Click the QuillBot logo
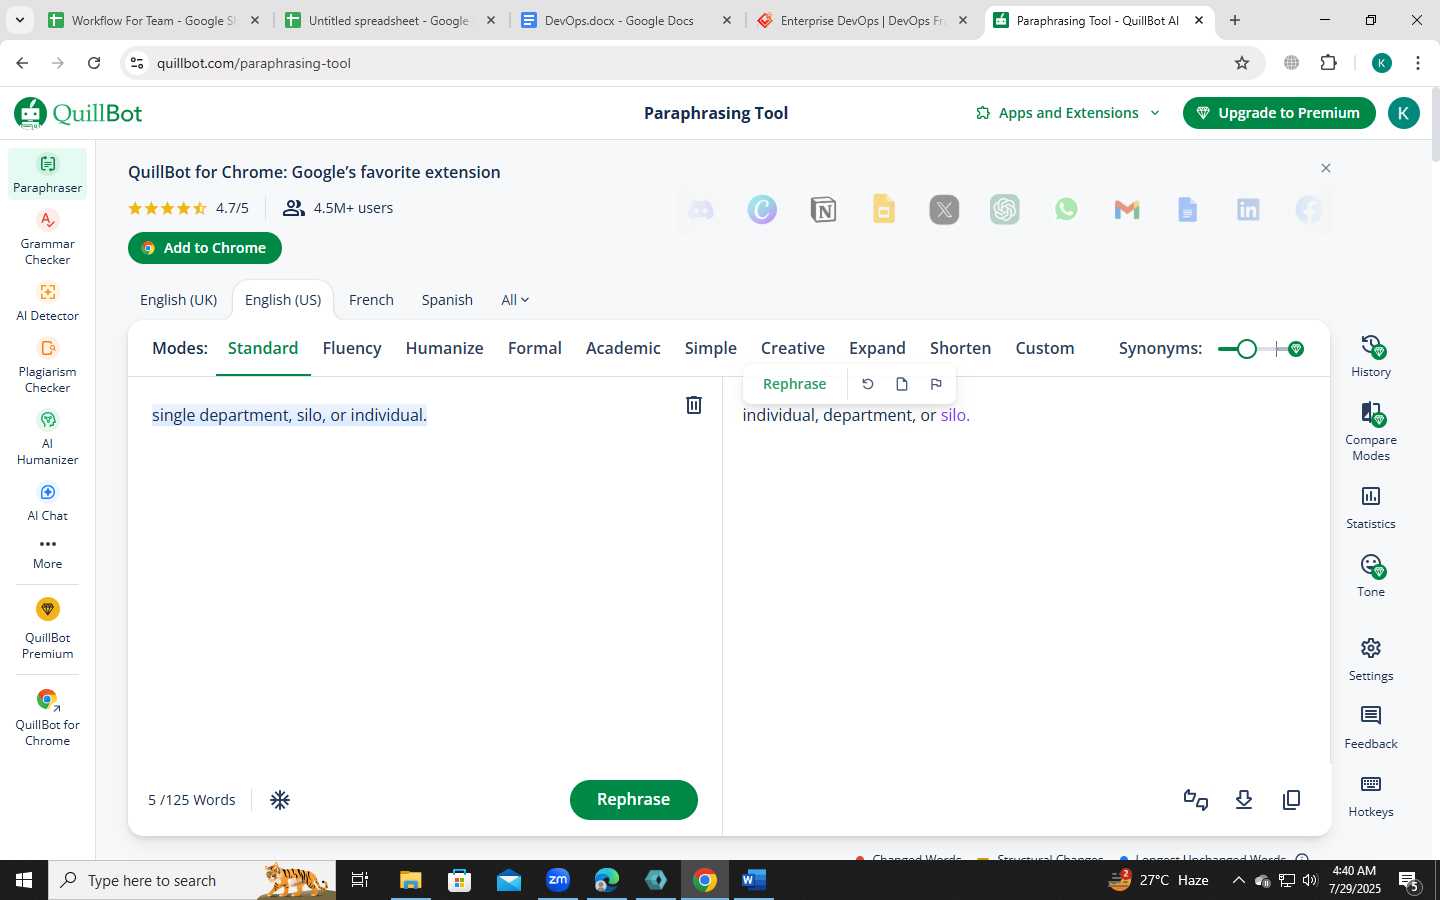This screenshot has height=900, width=1440. coord(78,113)
